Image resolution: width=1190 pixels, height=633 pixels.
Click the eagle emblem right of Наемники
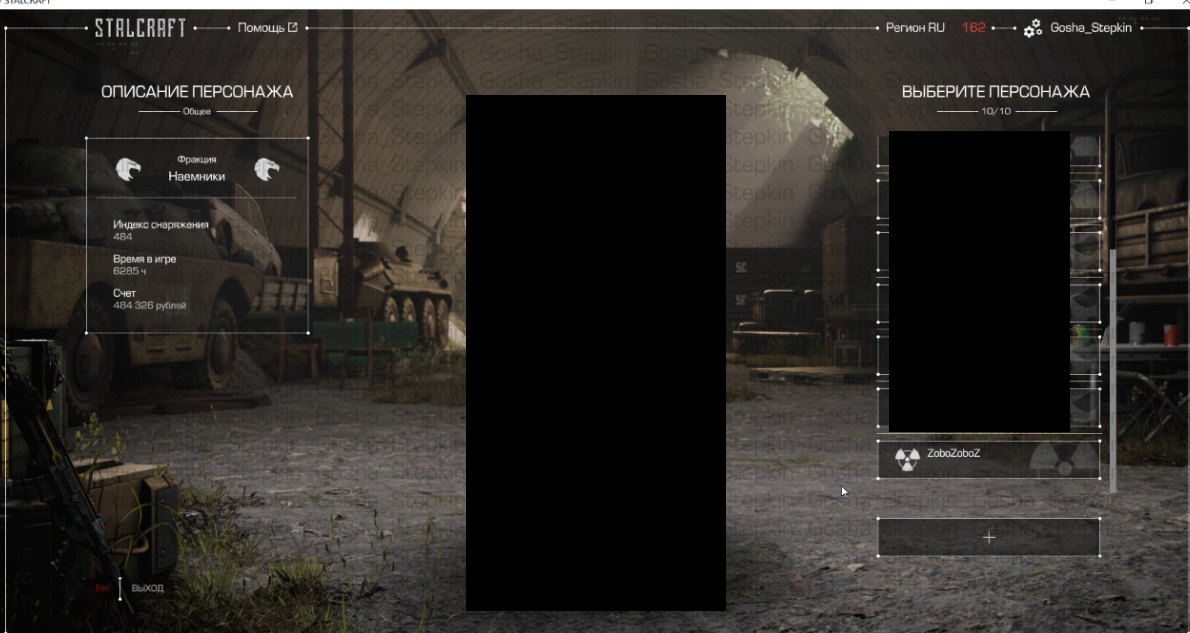(x=266, y=169)
